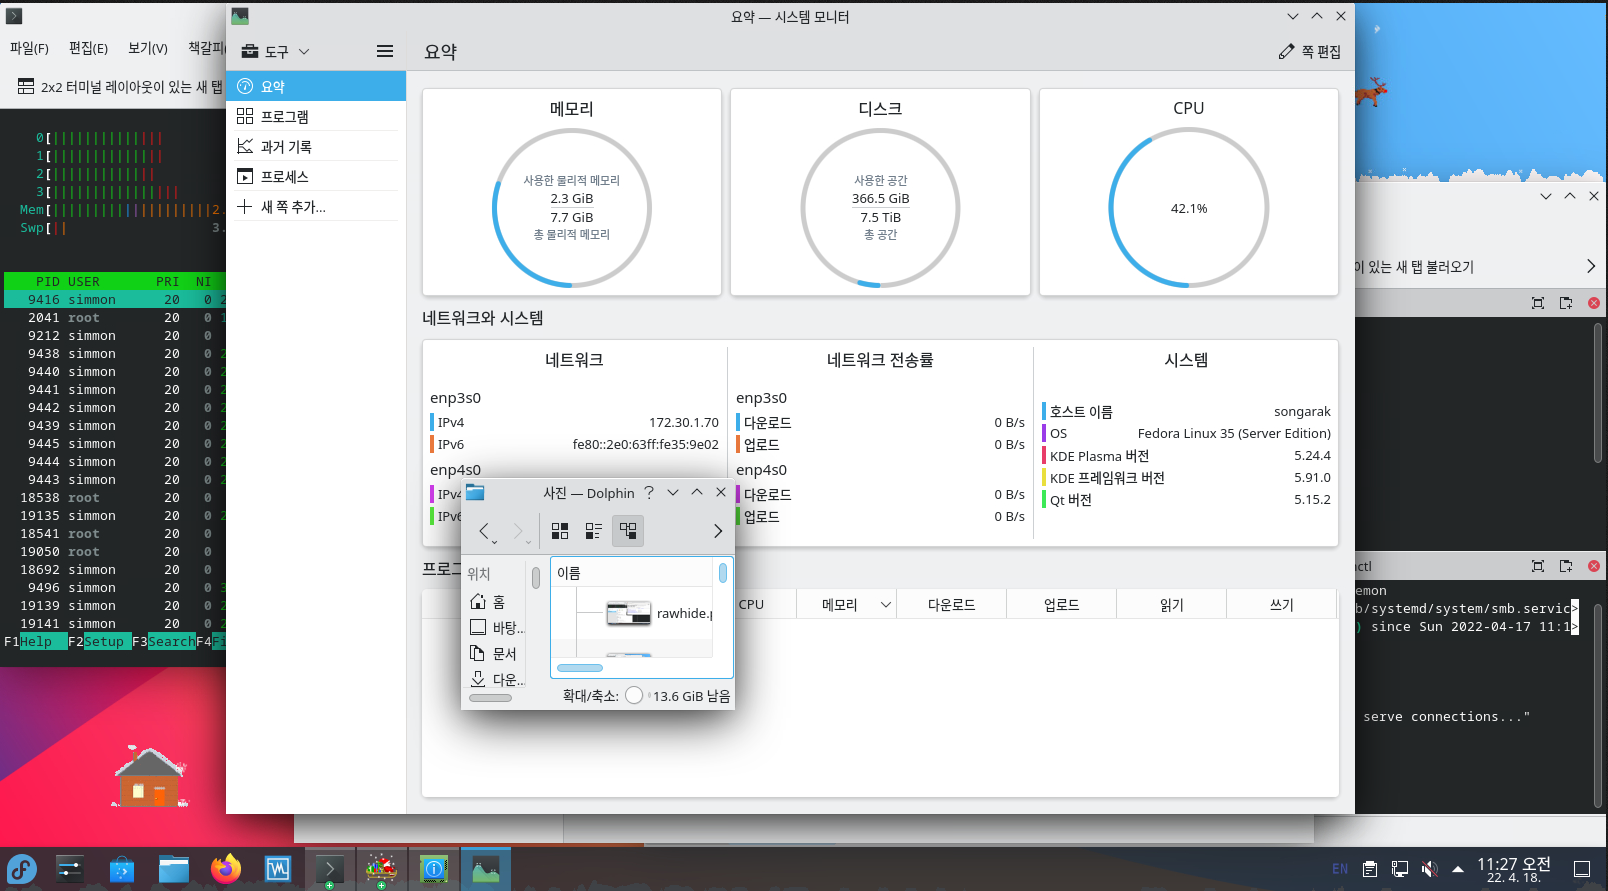Image resolution: width=1608 pixels, height=891 pixels.
Task: Click the 이름 column header in Dolphin
Action: [634, 573]
